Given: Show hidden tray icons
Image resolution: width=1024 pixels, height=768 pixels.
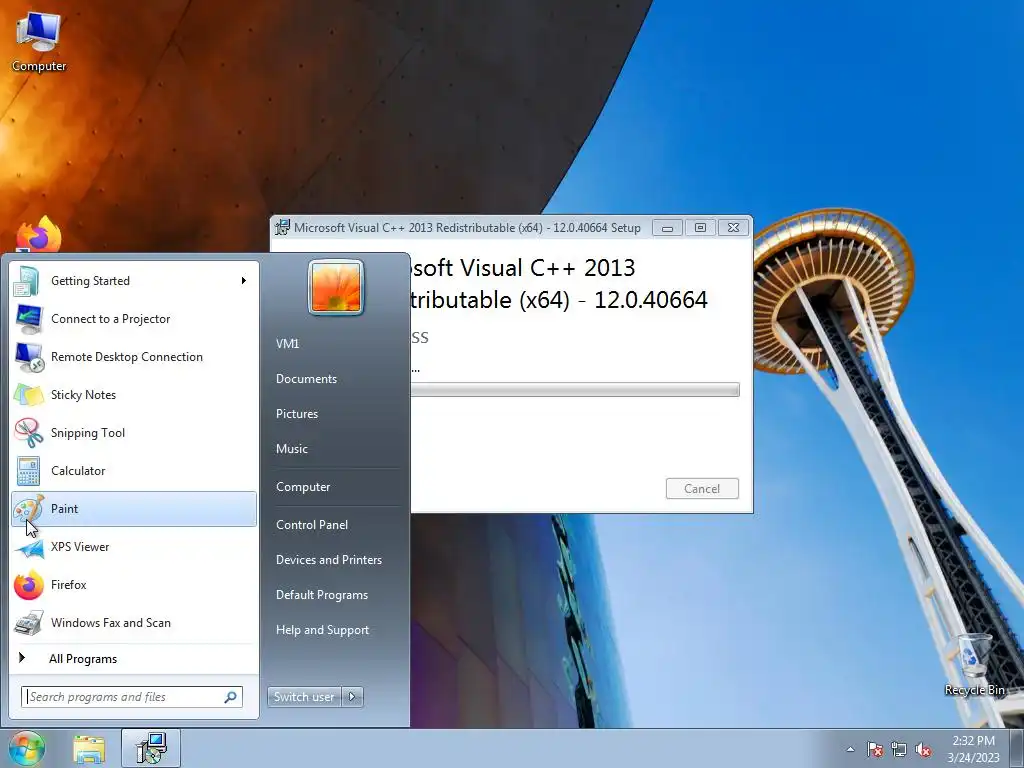Looking at the screenshot, I should [850, 749].
